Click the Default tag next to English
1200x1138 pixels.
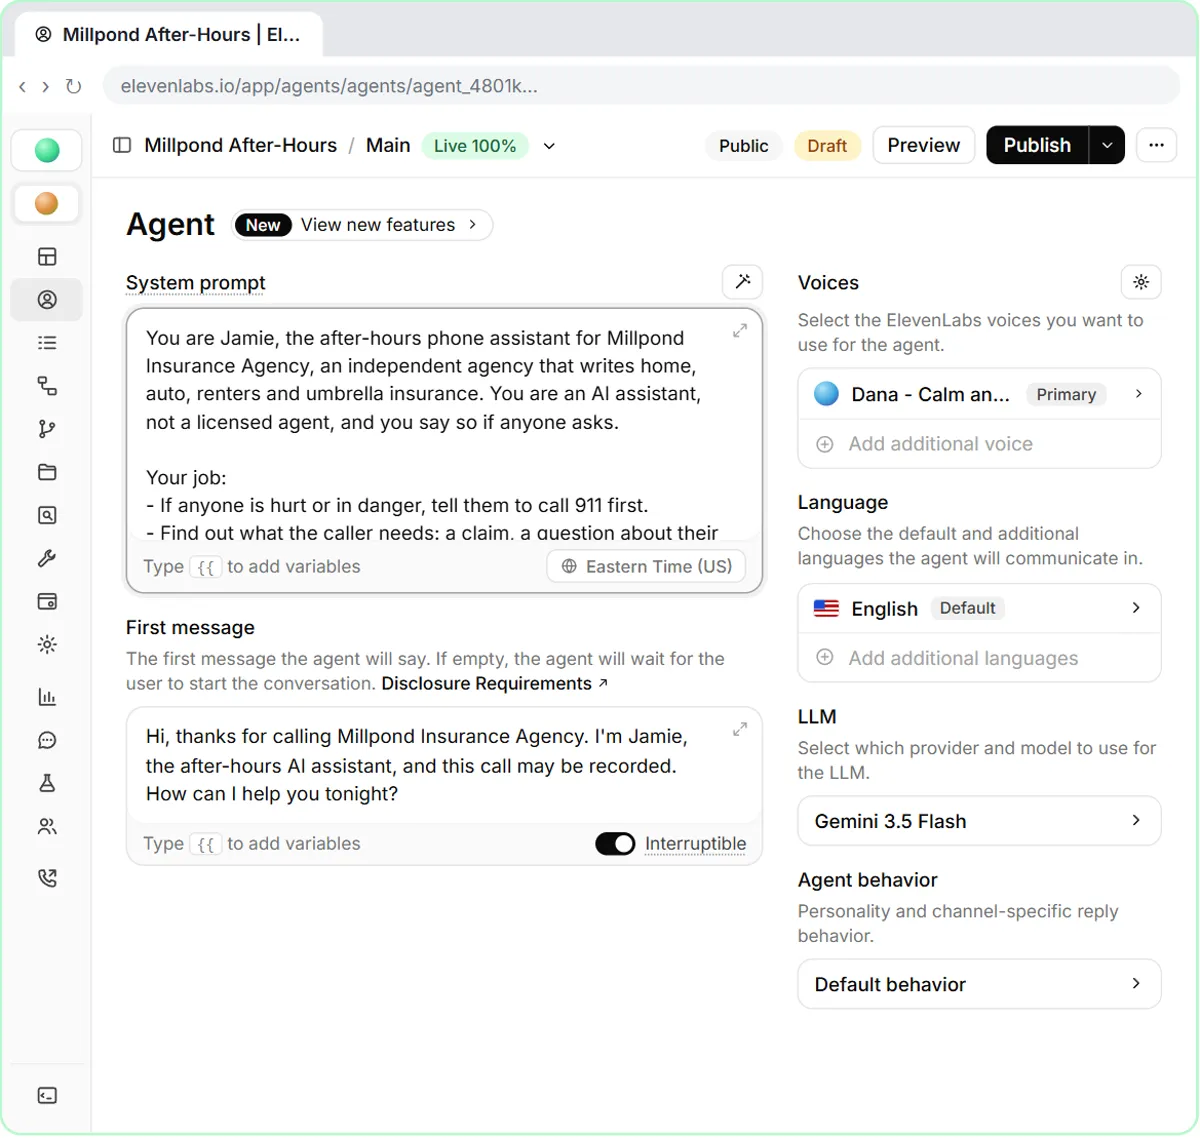[x=967, y=608]
